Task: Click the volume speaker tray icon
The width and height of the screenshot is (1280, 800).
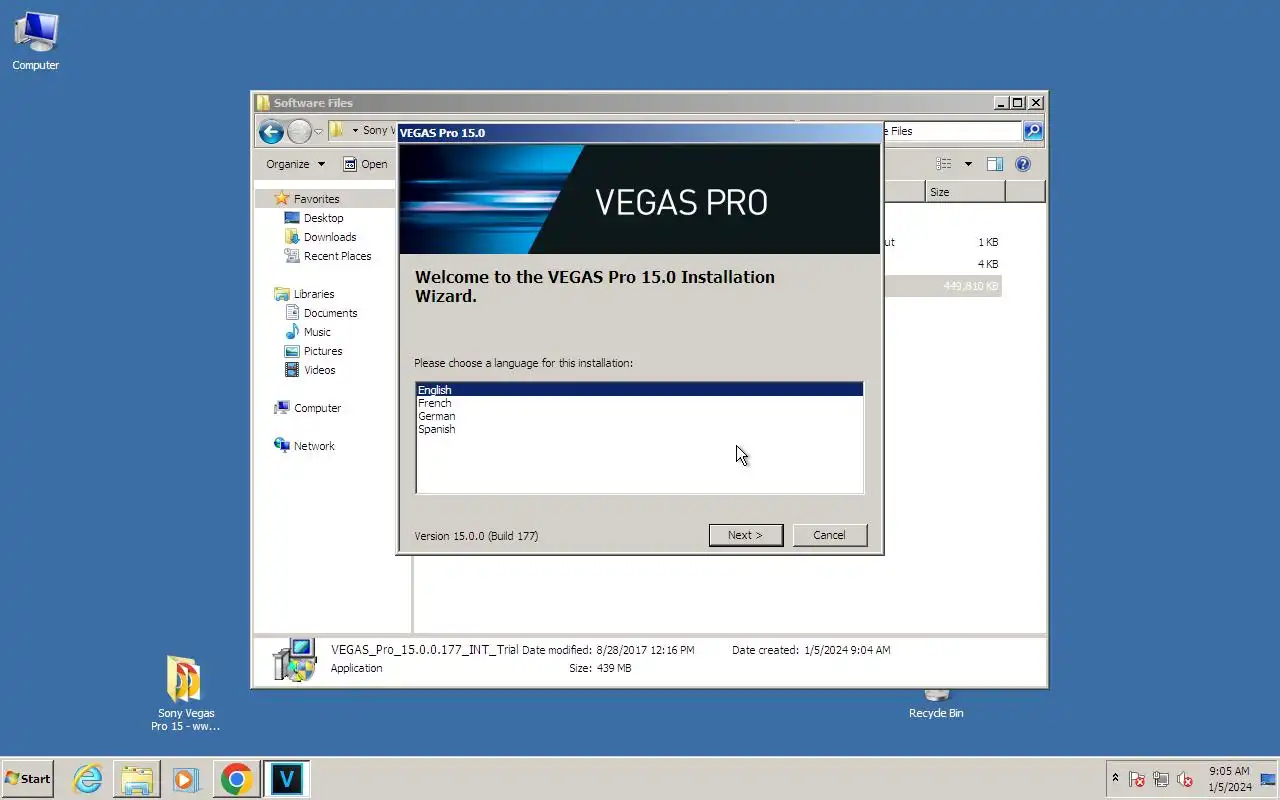Action: [1185, 779]
